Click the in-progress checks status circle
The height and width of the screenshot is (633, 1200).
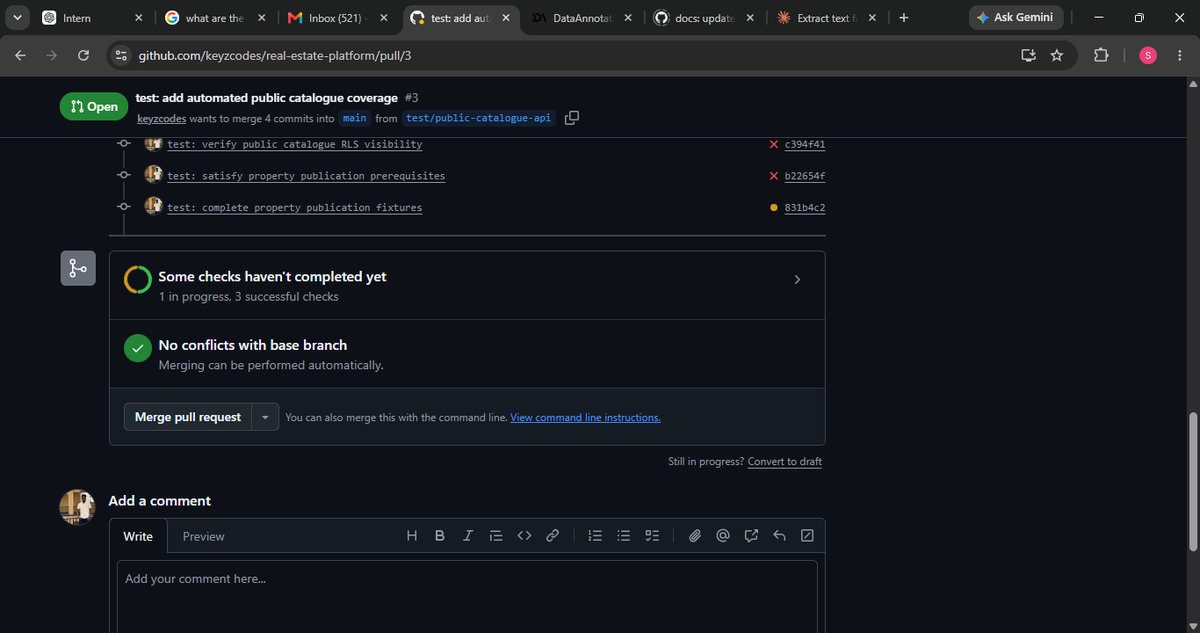tap(138, 280)
